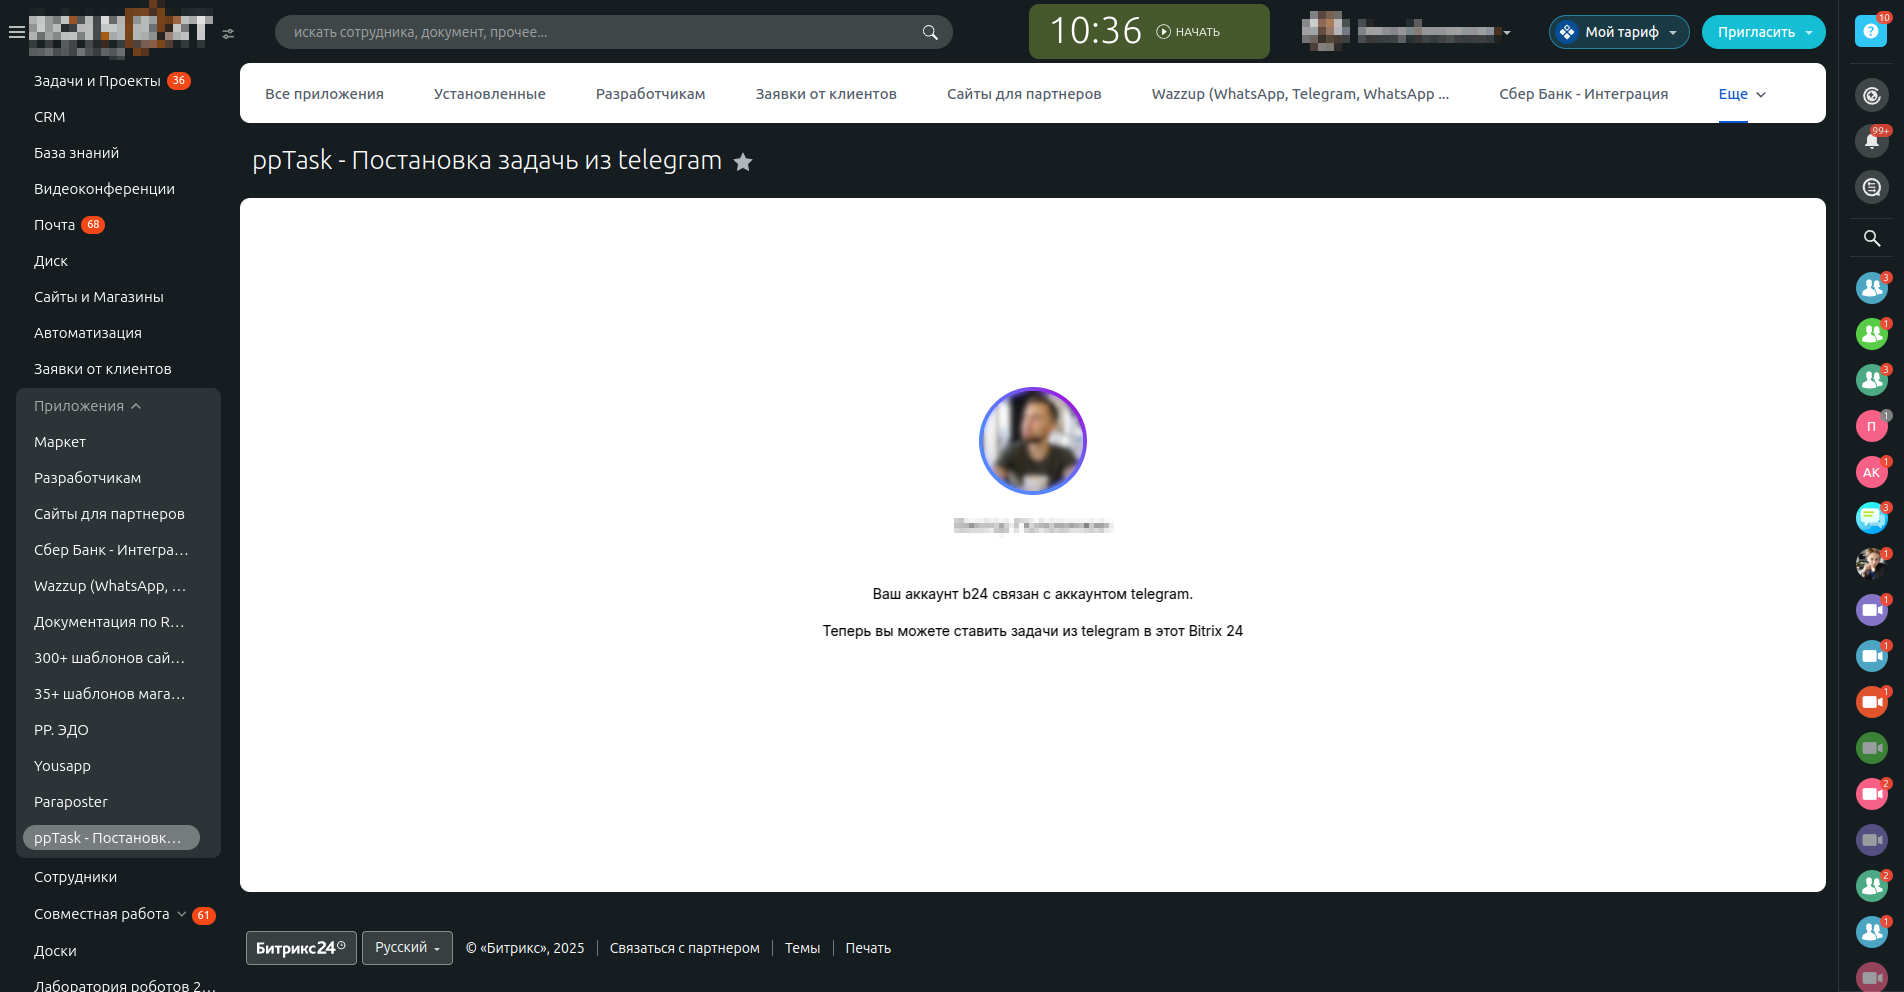Click the user avatar in the top bar
The height and width of the screenshot is (992, 1904).
tap(1326, 31)
